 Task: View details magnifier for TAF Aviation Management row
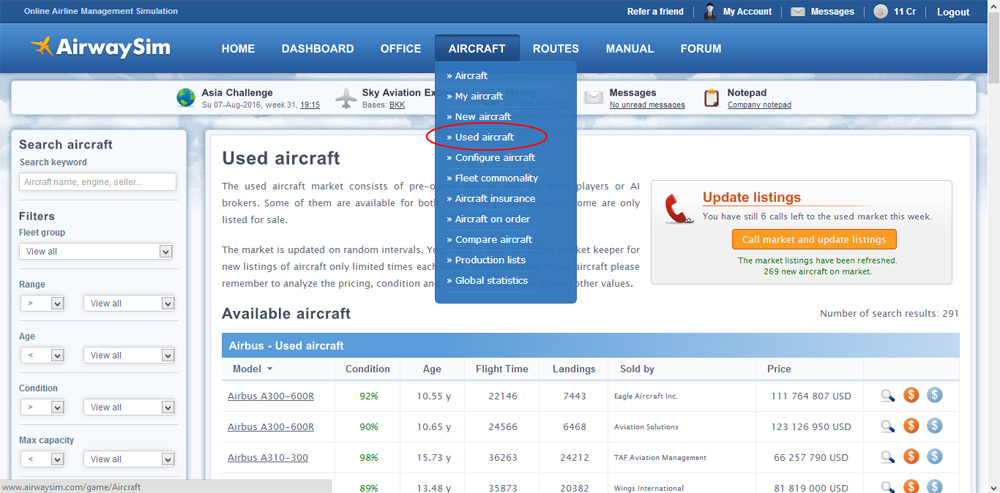(x=888, y=457)
